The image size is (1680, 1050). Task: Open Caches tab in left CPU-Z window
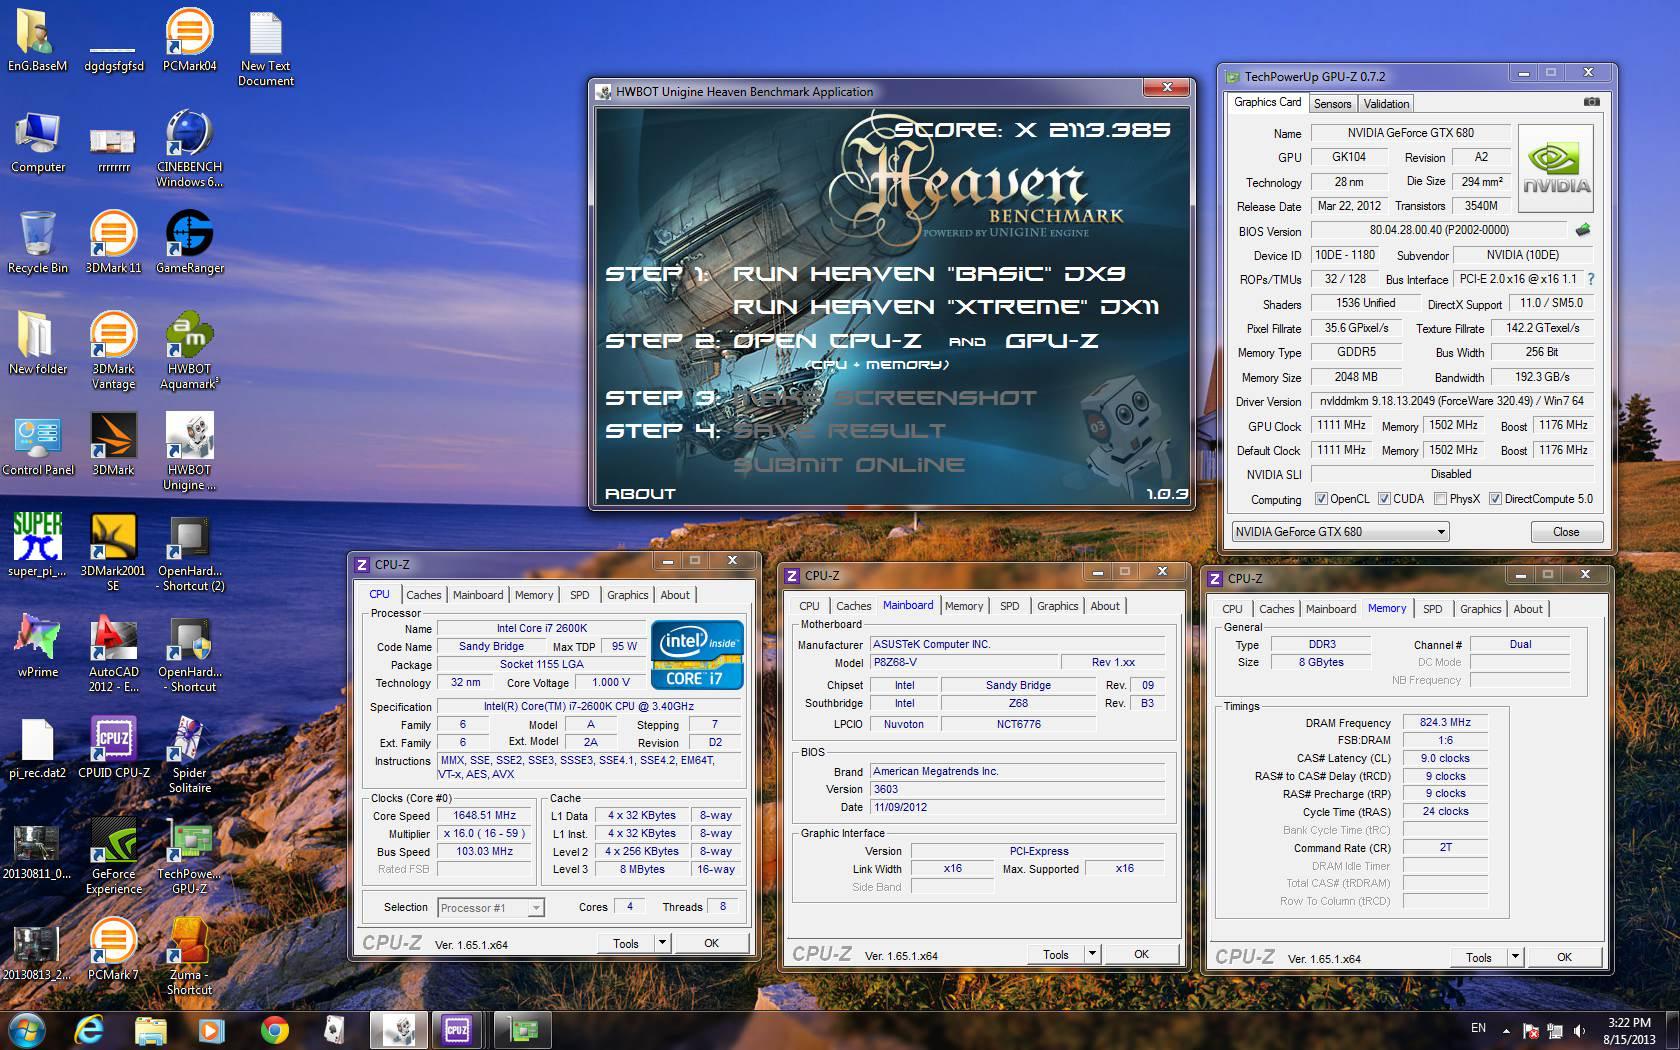click(423, 595)
